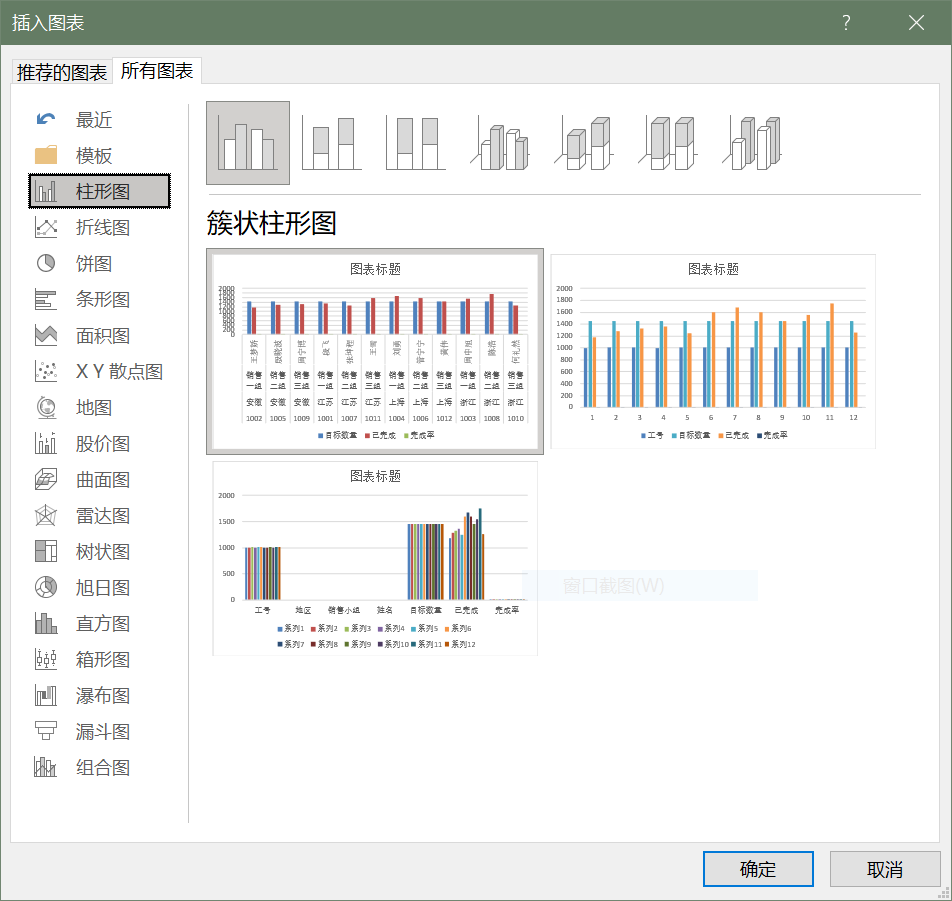Select the chart preview with orange bars
Screen dimensions: 952x901
(x=713, y=350)
